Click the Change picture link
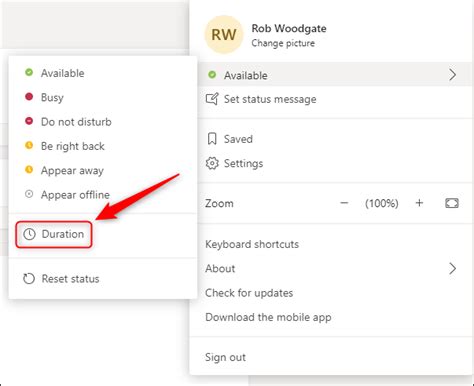Viewport: 474px width, 386px height. [x=283, y=43]
